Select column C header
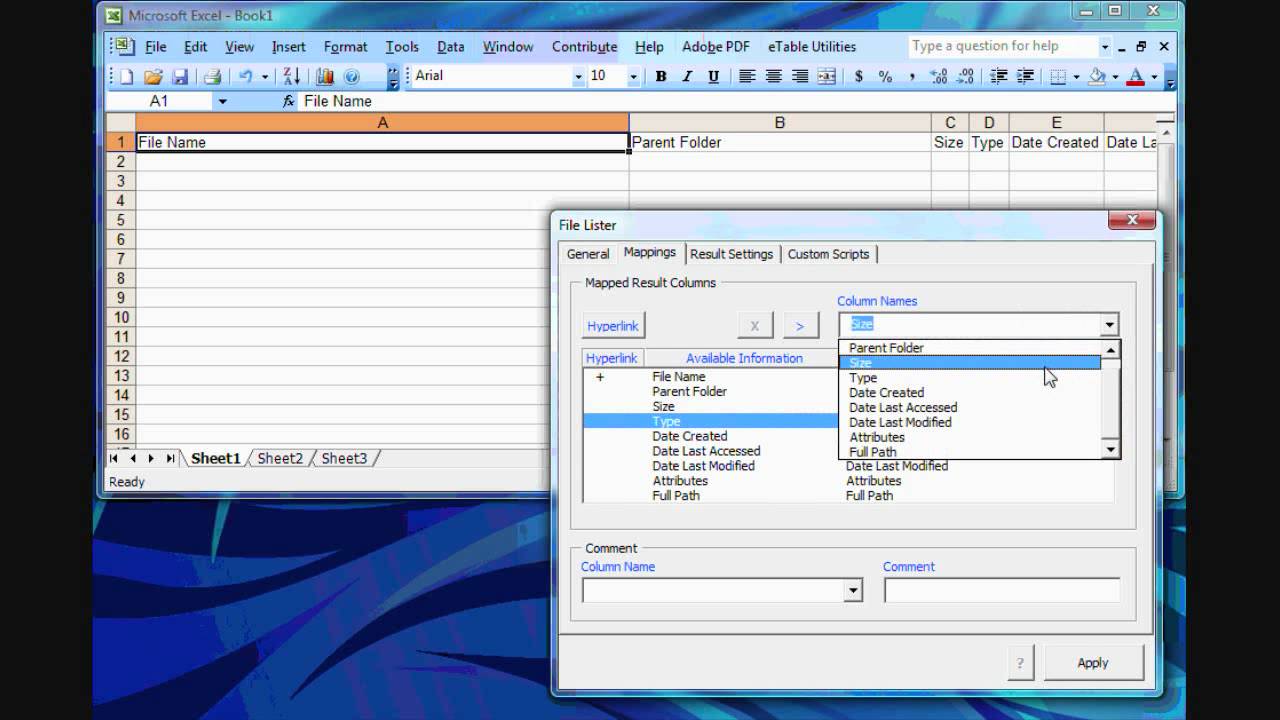Image resolution: width=1280 pixels, height=720 pixels. [950, 122]
